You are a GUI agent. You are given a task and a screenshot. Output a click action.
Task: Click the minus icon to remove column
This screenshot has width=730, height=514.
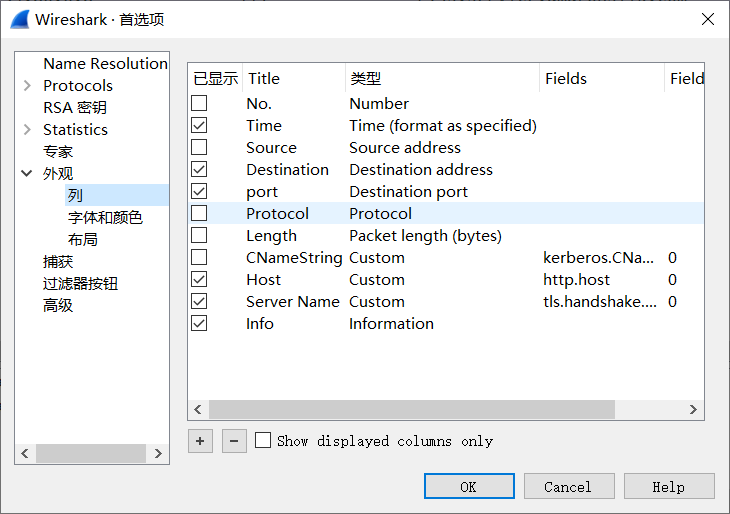[234, 441]
